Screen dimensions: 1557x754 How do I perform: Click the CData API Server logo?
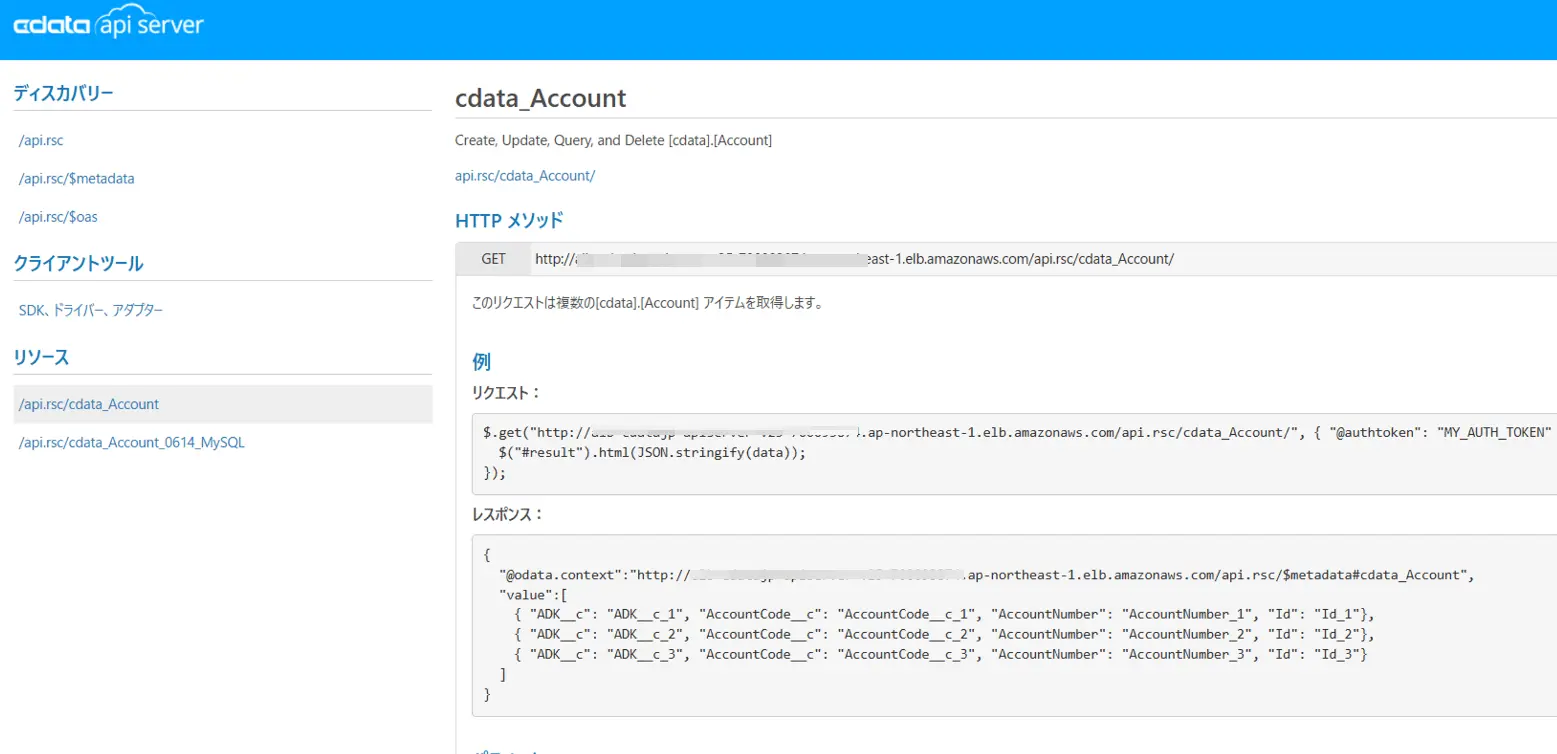pyautogui.click(x=108, y=27)
